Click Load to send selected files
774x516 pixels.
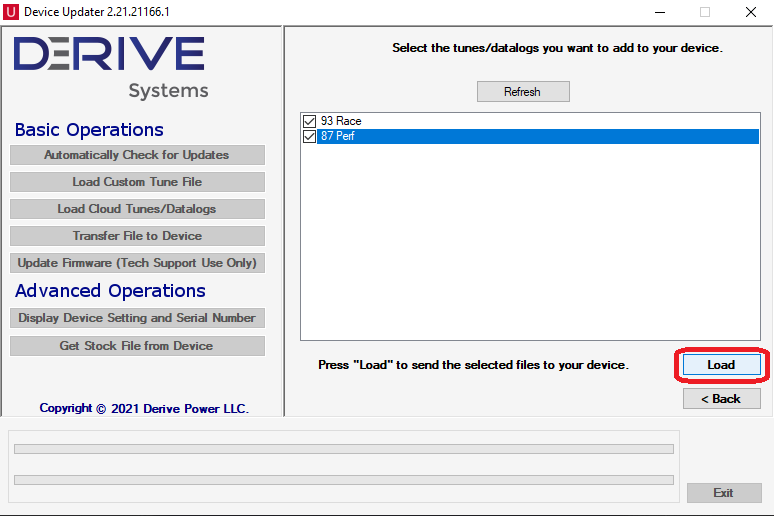(722, 365)
